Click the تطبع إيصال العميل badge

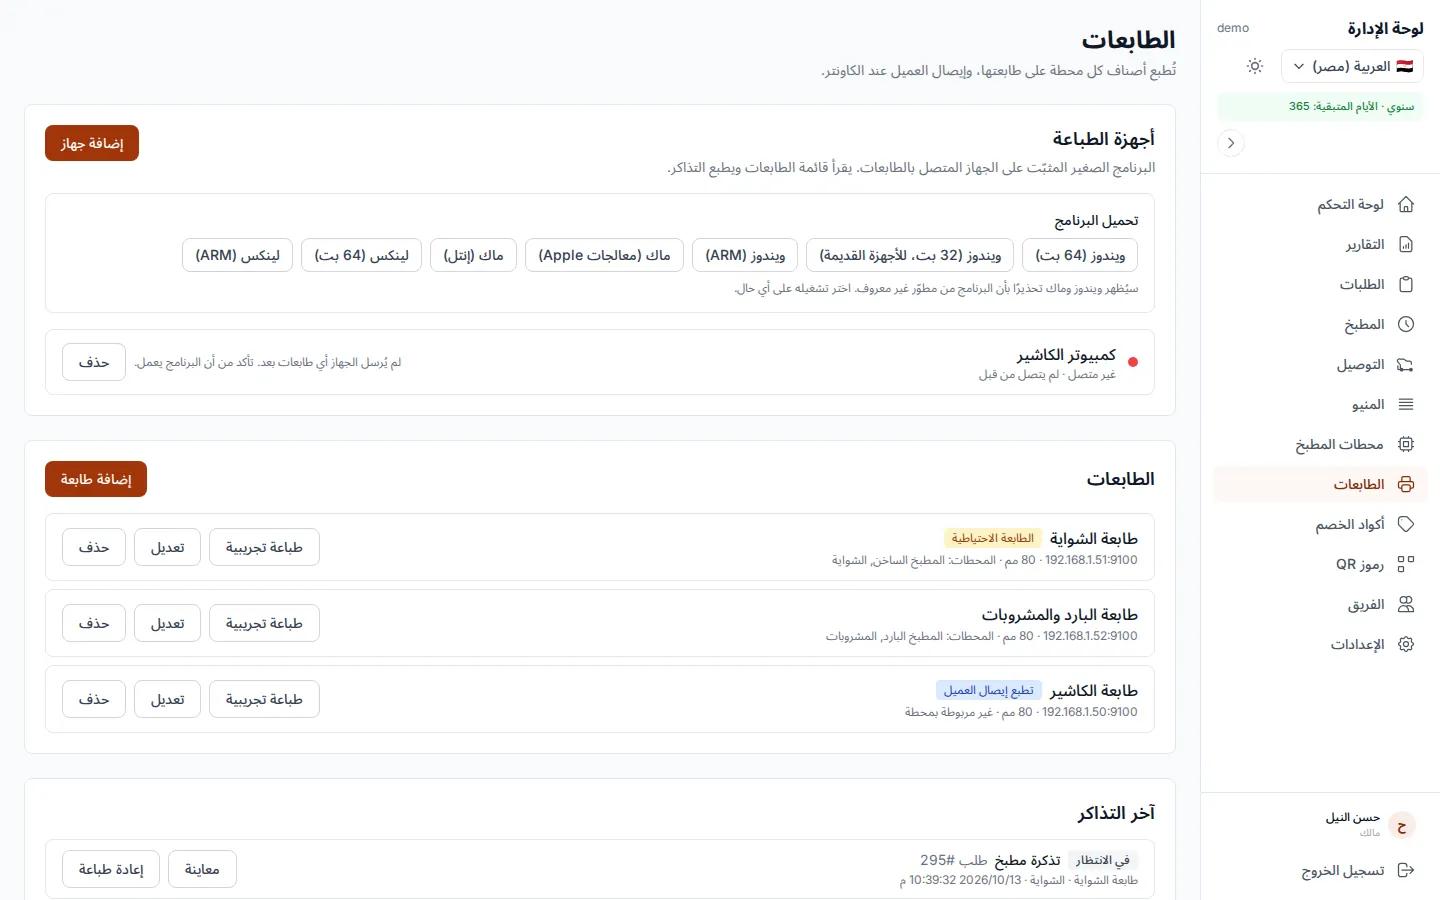pyautogui.click(x=989, y=690)
